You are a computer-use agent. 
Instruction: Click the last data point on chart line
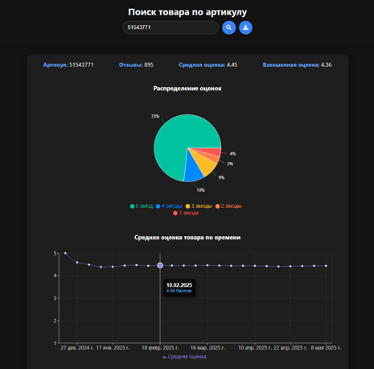point(326,266)
